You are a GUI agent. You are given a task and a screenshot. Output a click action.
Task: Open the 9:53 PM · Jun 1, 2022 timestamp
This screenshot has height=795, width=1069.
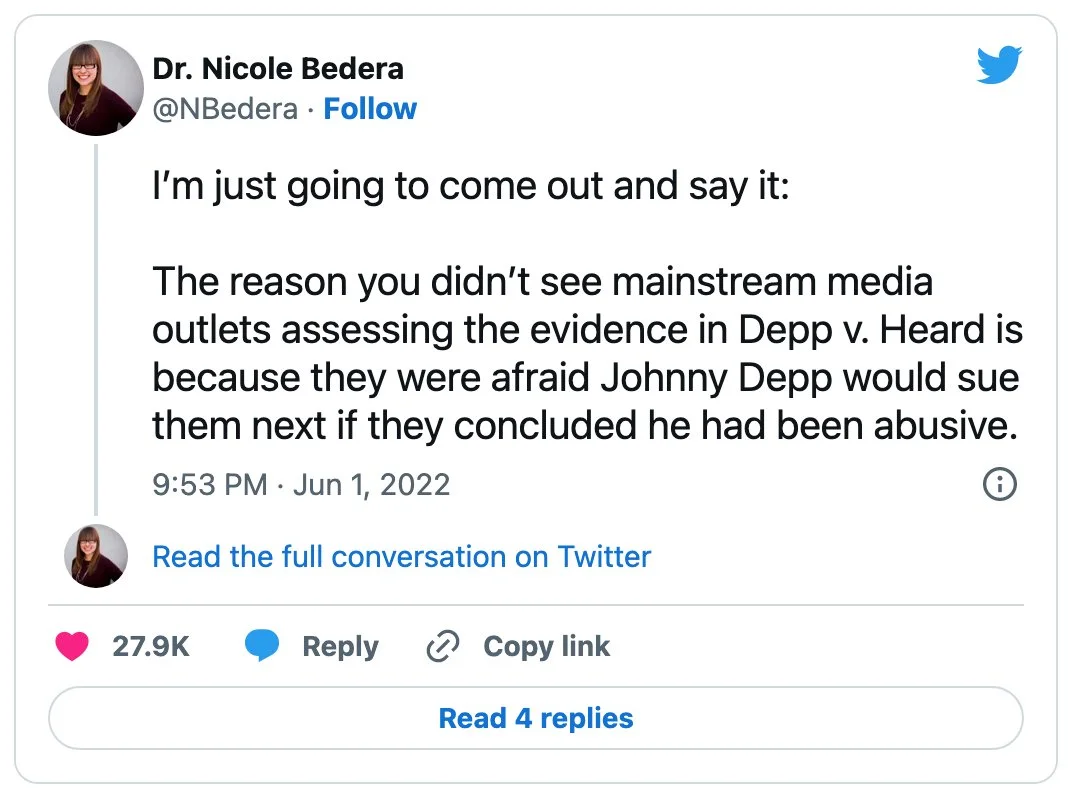point(301,485)
